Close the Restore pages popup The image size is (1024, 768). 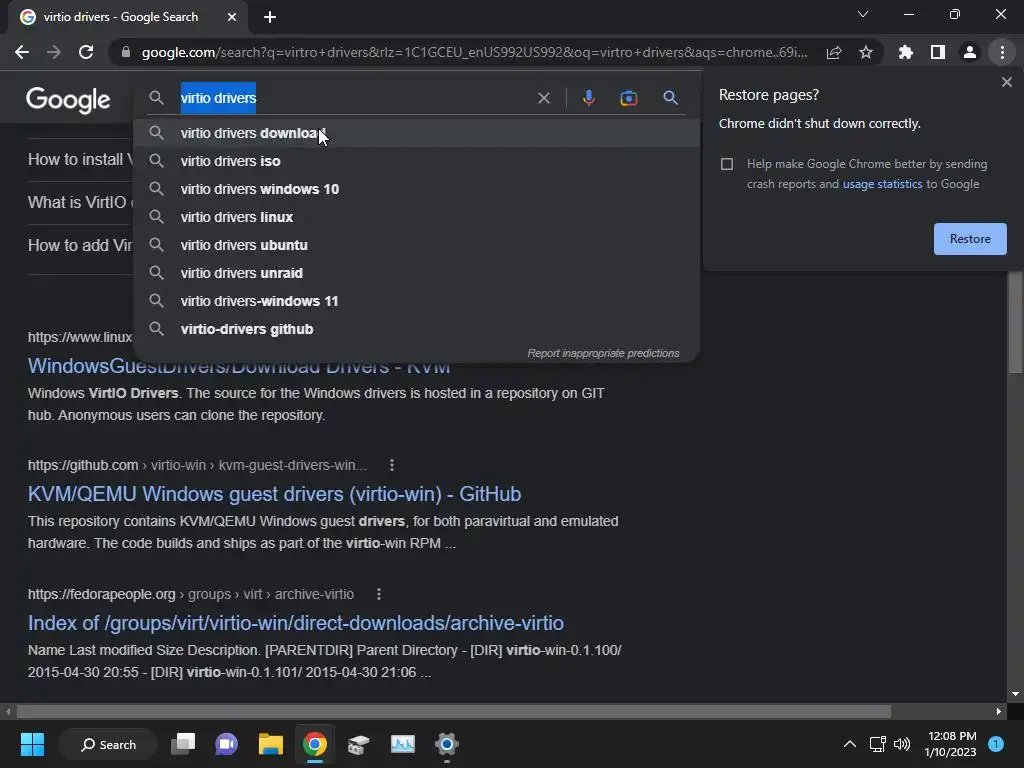pos(1006,82)
